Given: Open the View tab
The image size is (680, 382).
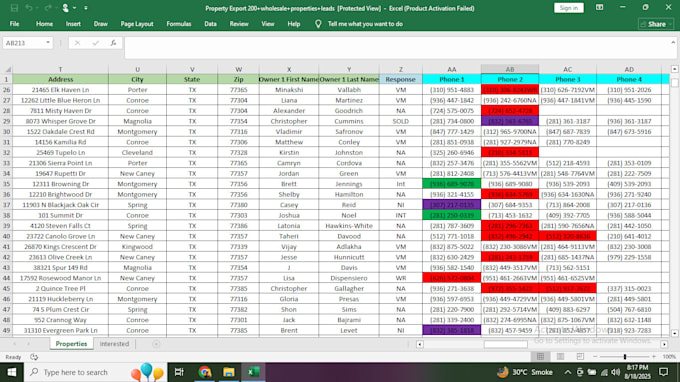Looking at the screenshot, I should click(268, 24).
